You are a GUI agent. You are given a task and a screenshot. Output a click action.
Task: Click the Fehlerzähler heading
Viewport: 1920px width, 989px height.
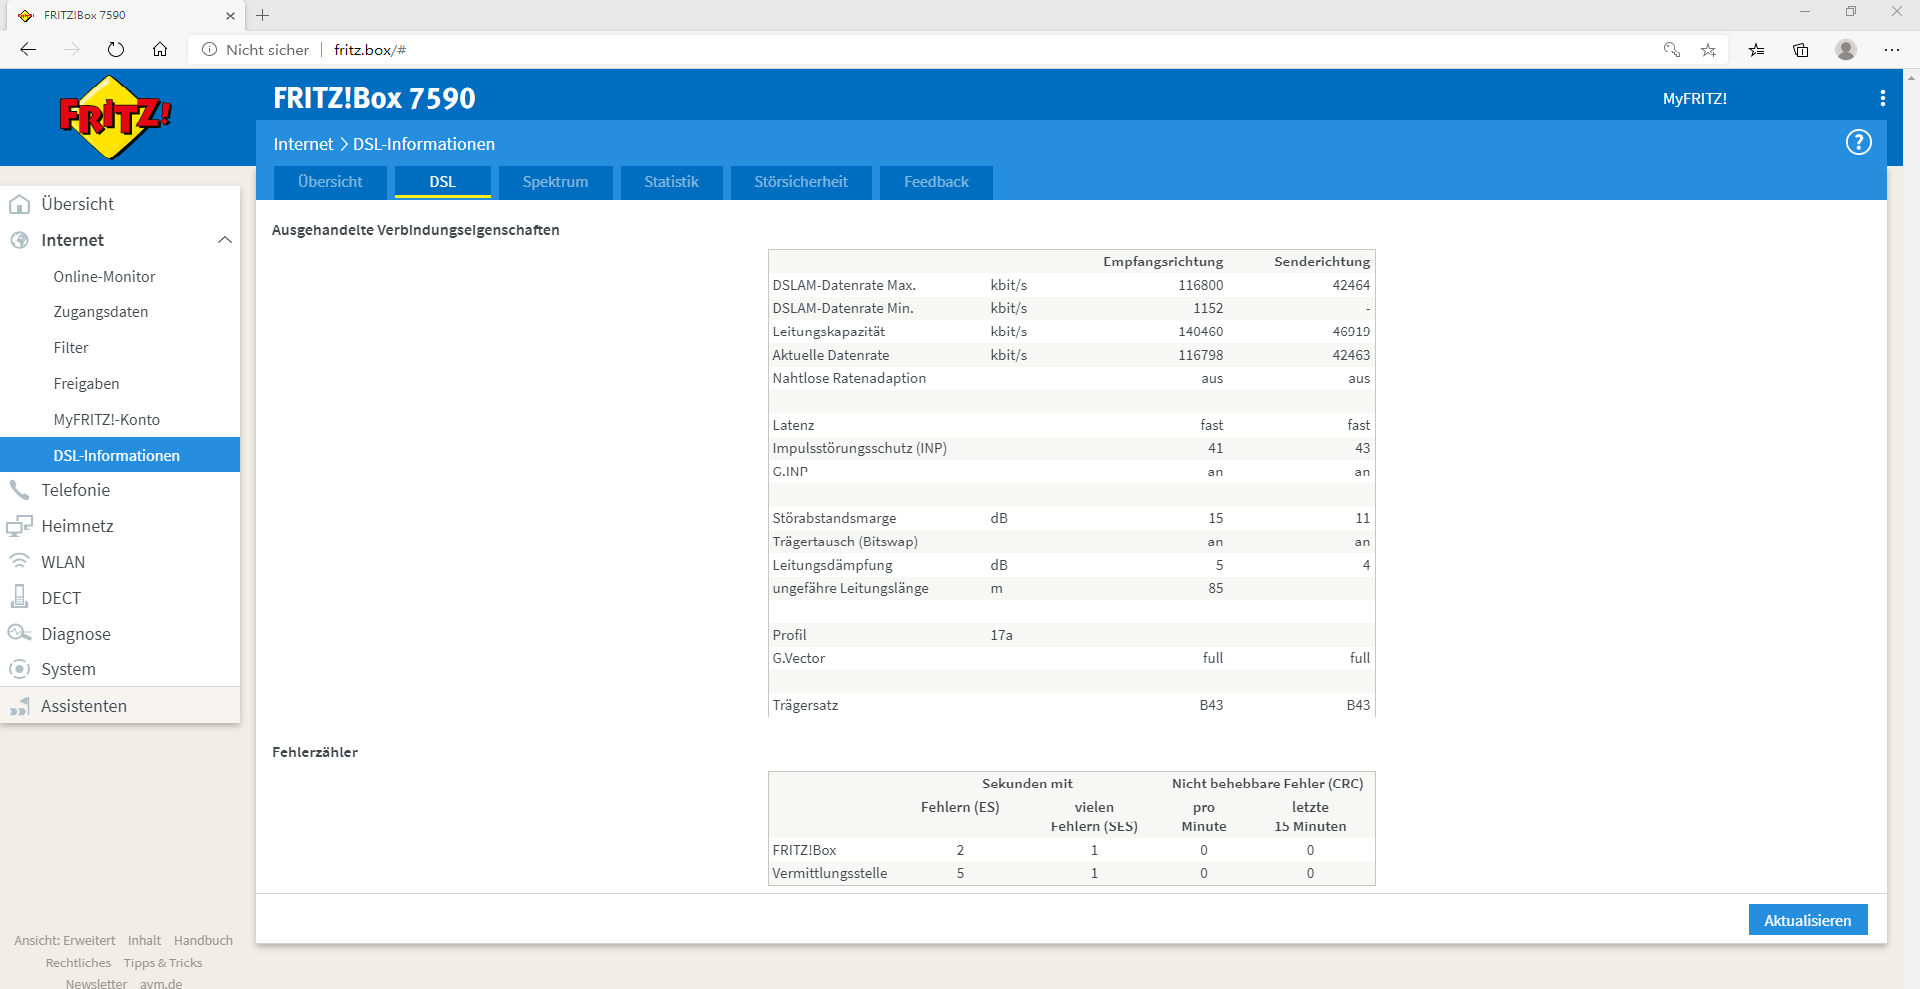[314, 752]
